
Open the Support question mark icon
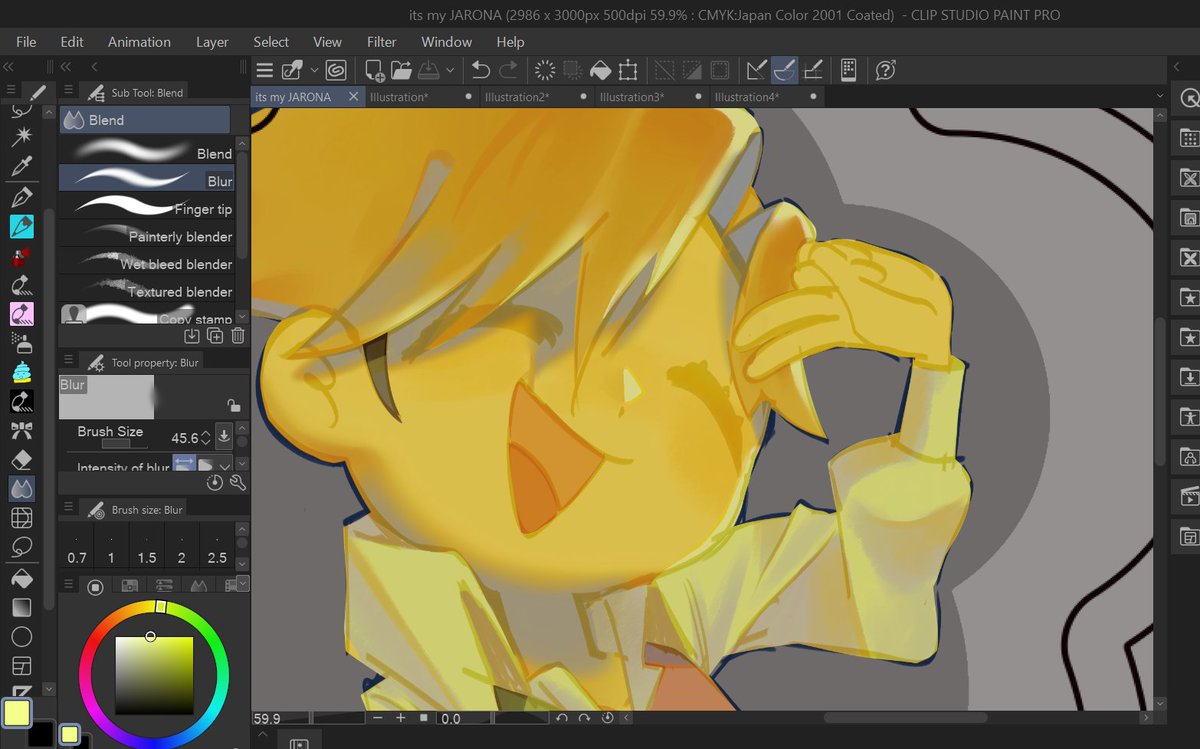(x=885, y=70)
